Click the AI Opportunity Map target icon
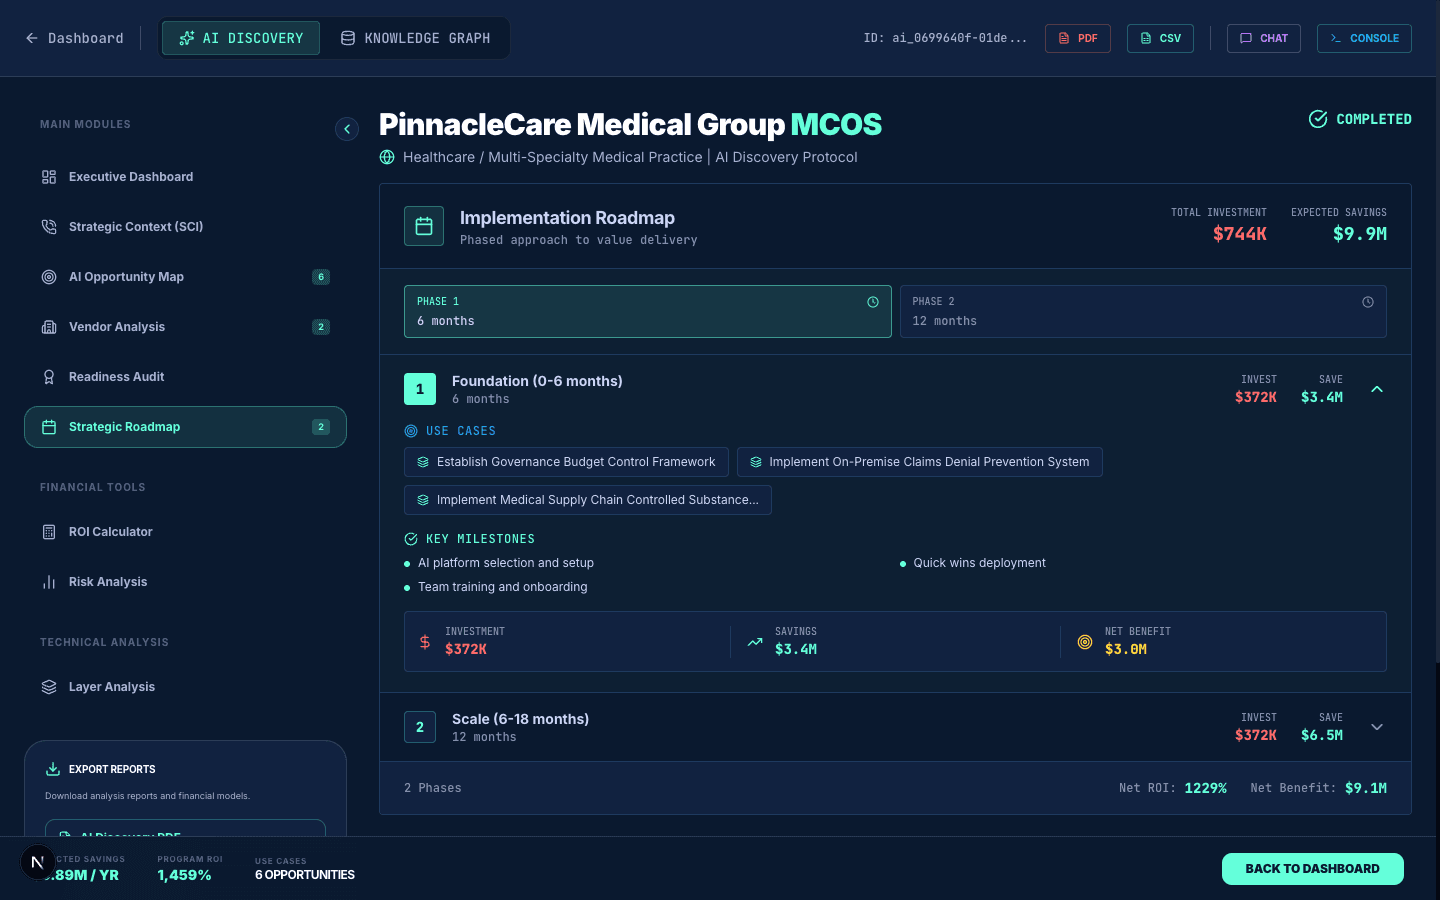The image size is (1440, 900). (x=49, y=277)
